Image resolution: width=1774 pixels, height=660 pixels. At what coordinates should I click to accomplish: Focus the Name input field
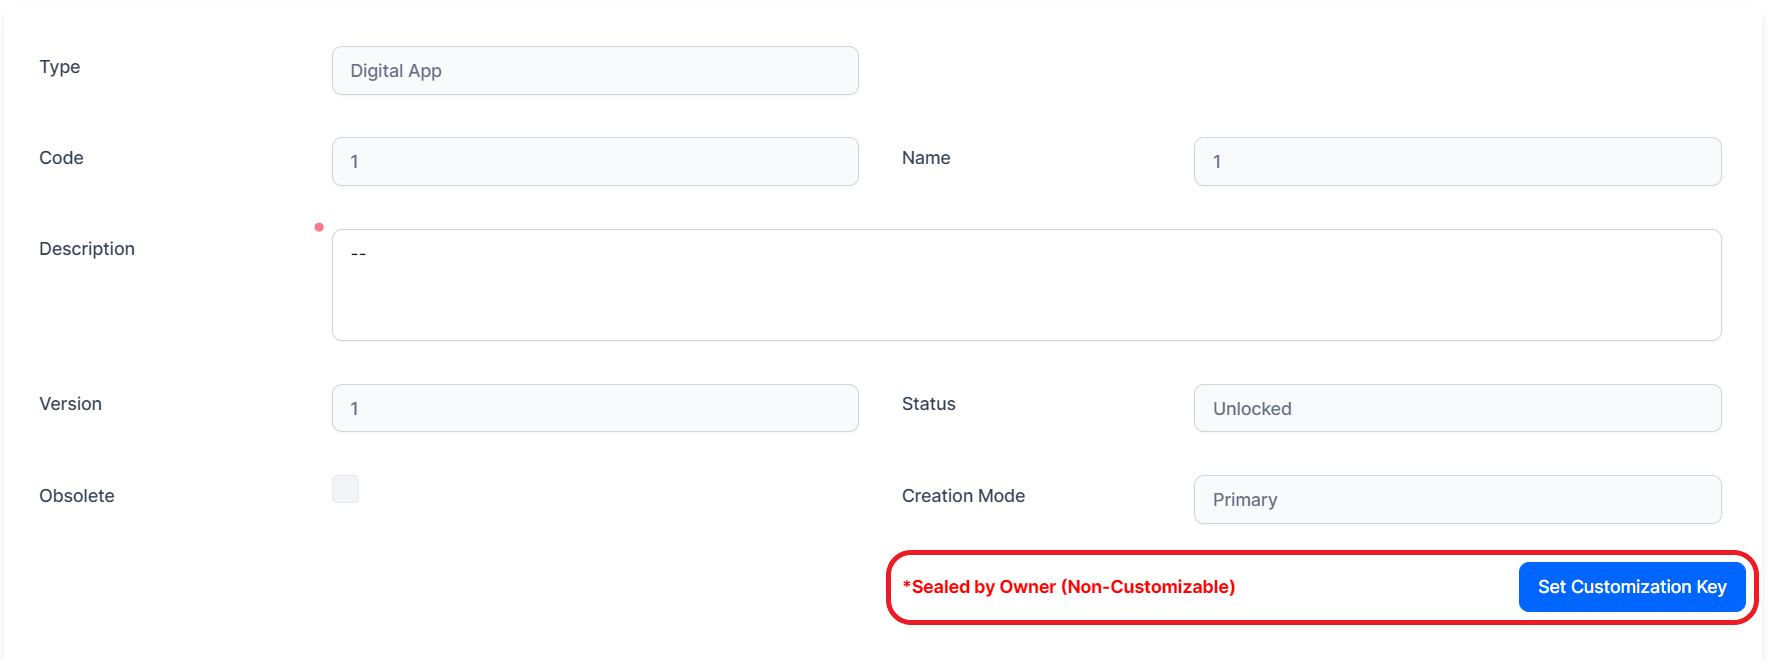point(1457,162)
